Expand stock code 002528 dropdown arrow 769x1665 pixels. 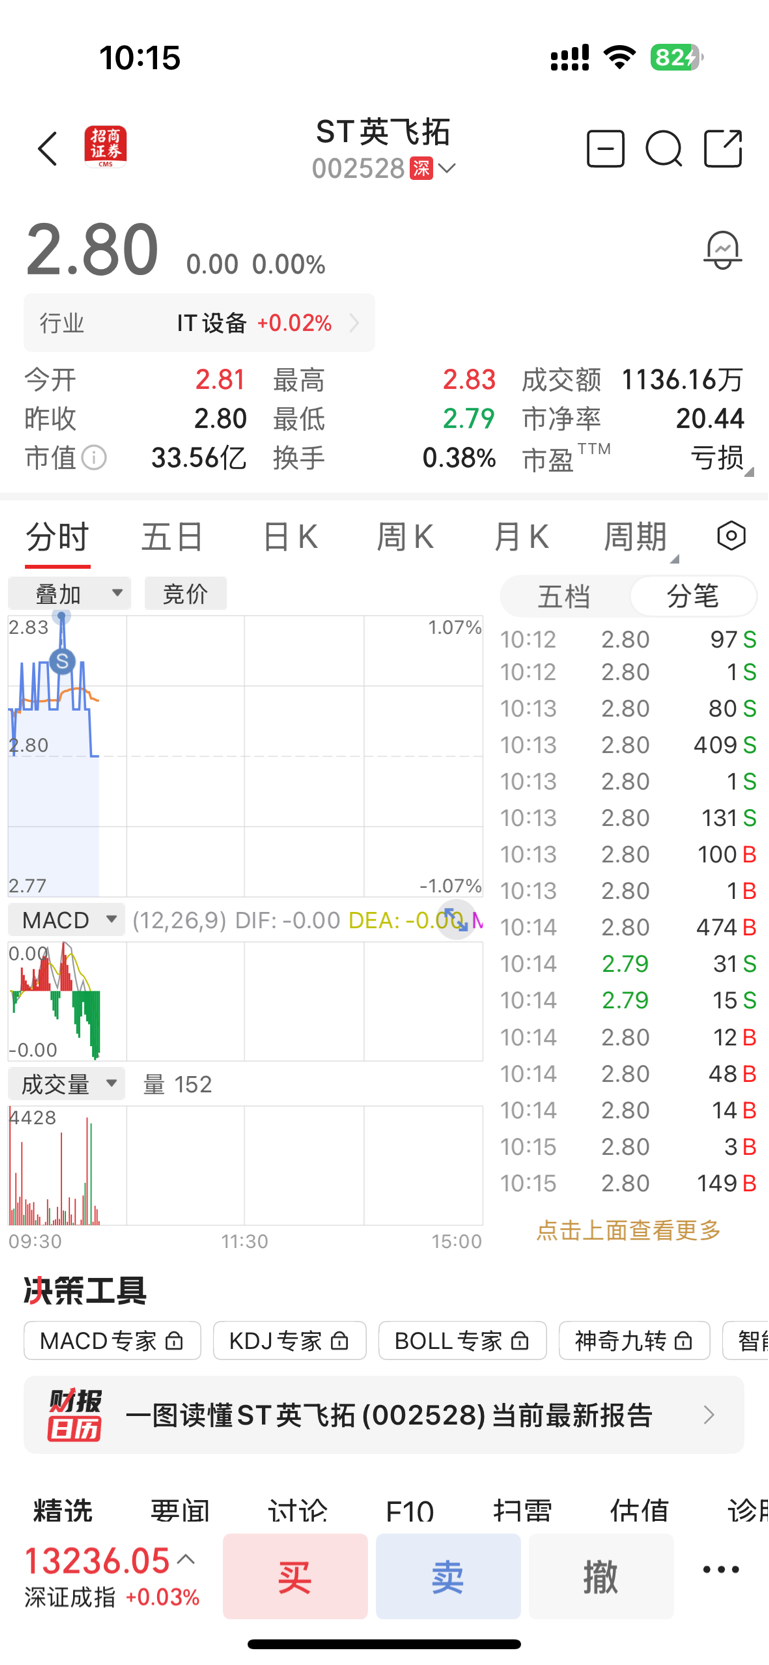pos(447,168)
